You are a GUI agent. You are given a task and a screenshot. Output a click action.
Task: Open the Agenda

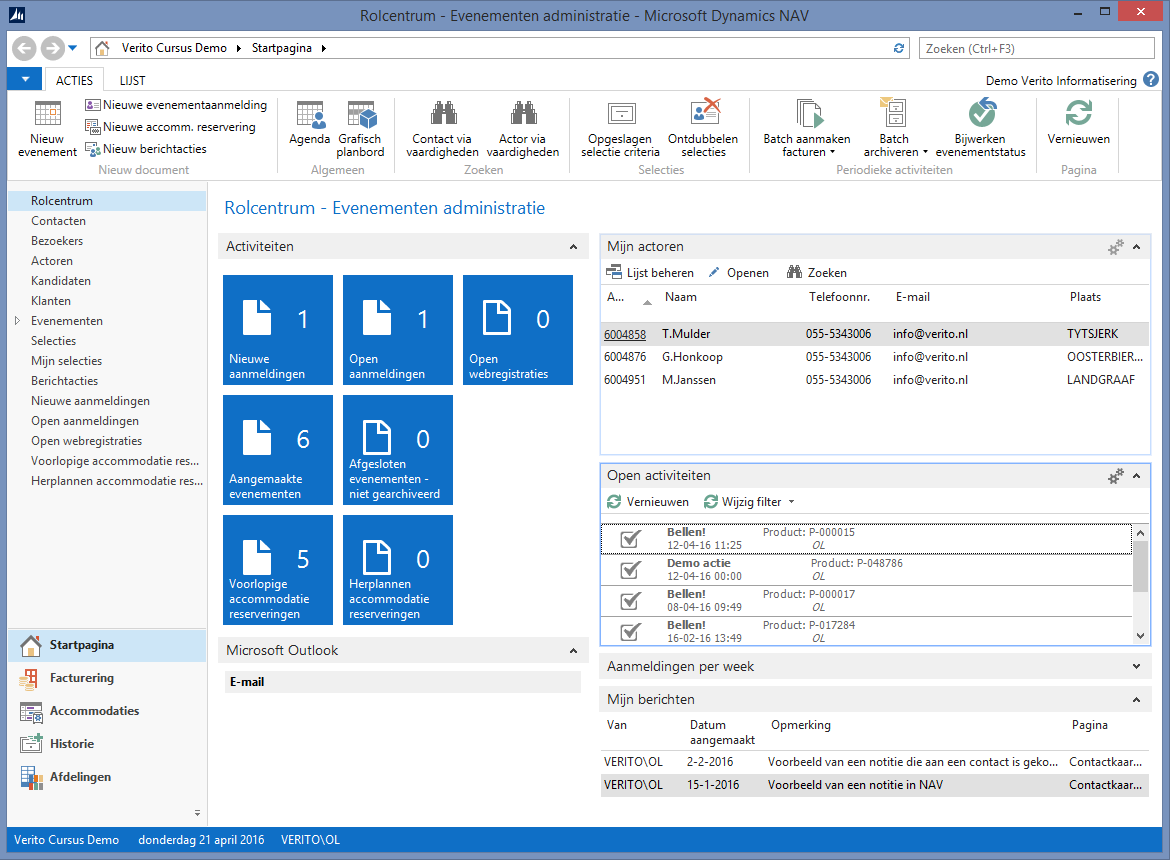(x=310, y=123)
